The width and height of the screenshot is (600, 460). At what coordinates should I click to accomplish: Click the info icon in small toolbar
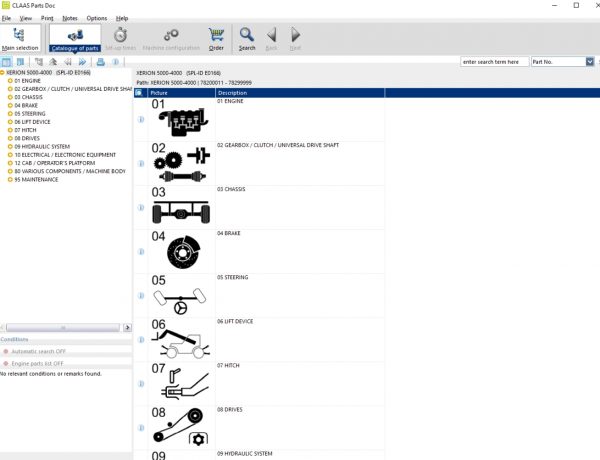116,62
